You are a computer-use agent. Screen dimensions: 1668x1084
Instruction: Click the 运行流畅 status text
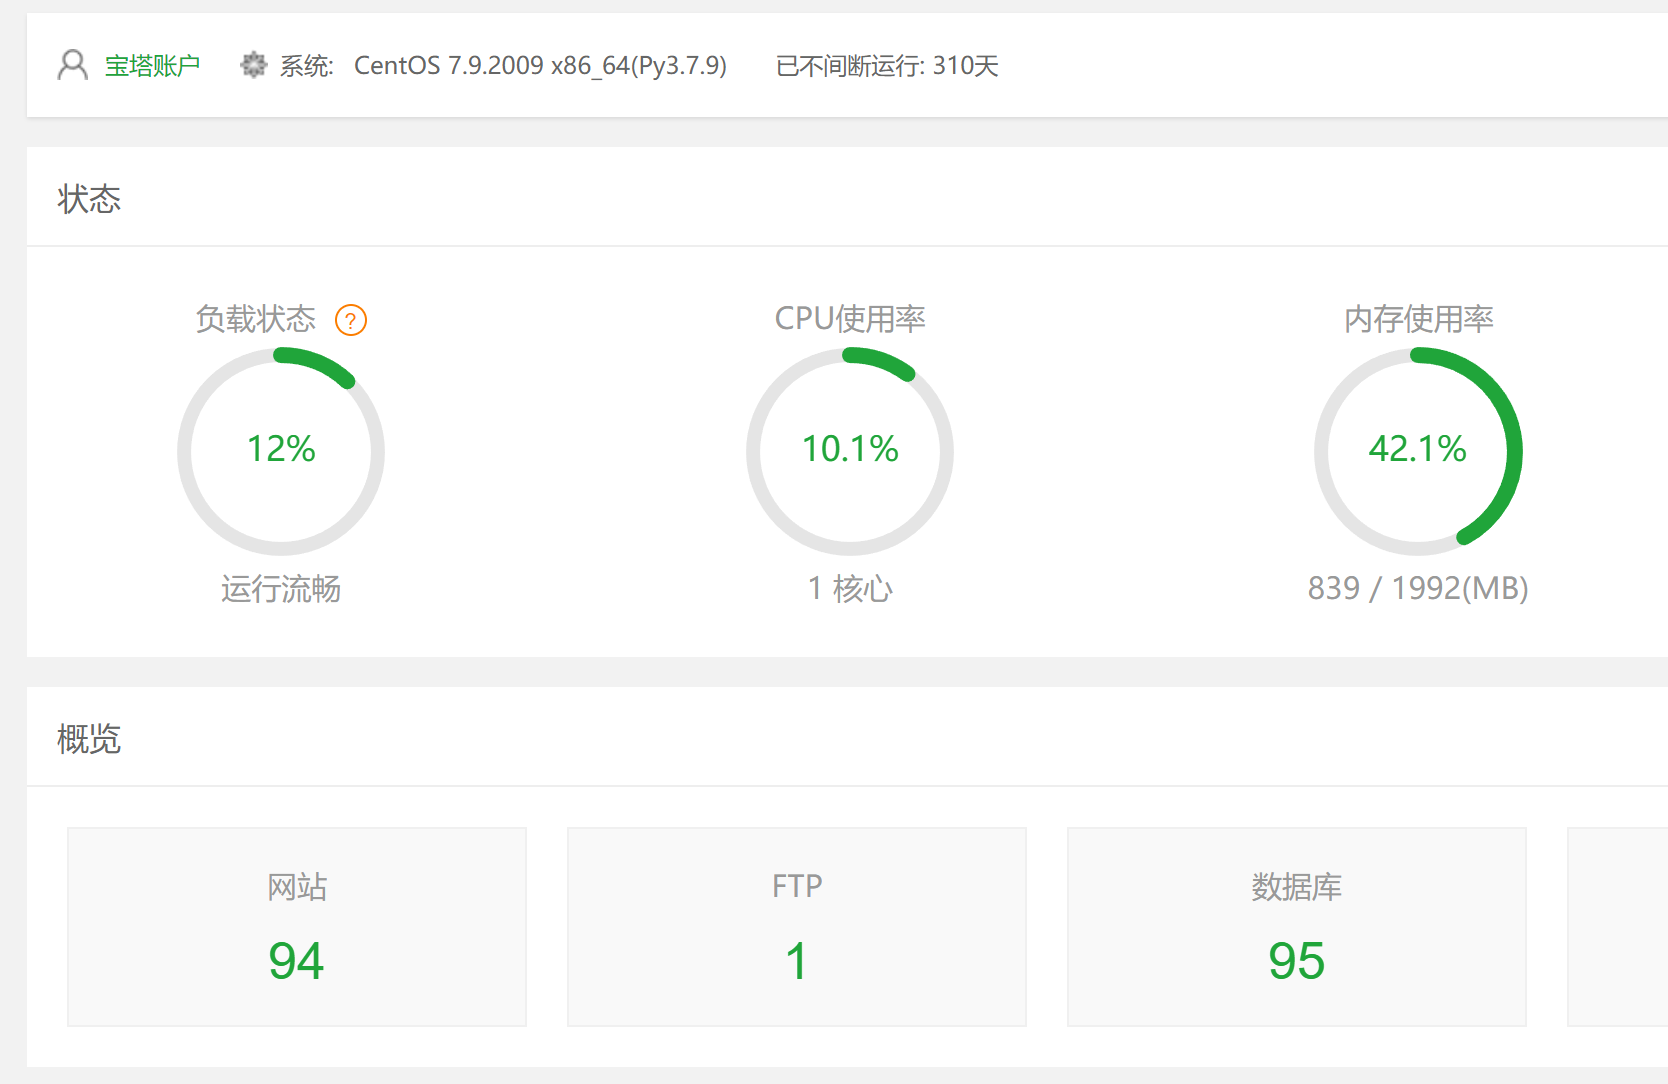[x=281, y=589]
